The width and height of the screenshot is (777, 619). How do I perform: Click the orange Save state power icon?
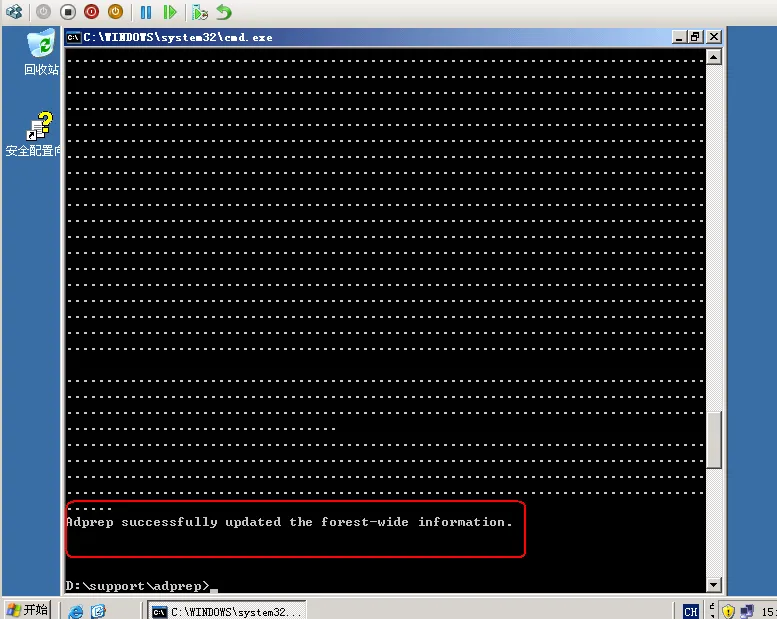click(115, 11)
